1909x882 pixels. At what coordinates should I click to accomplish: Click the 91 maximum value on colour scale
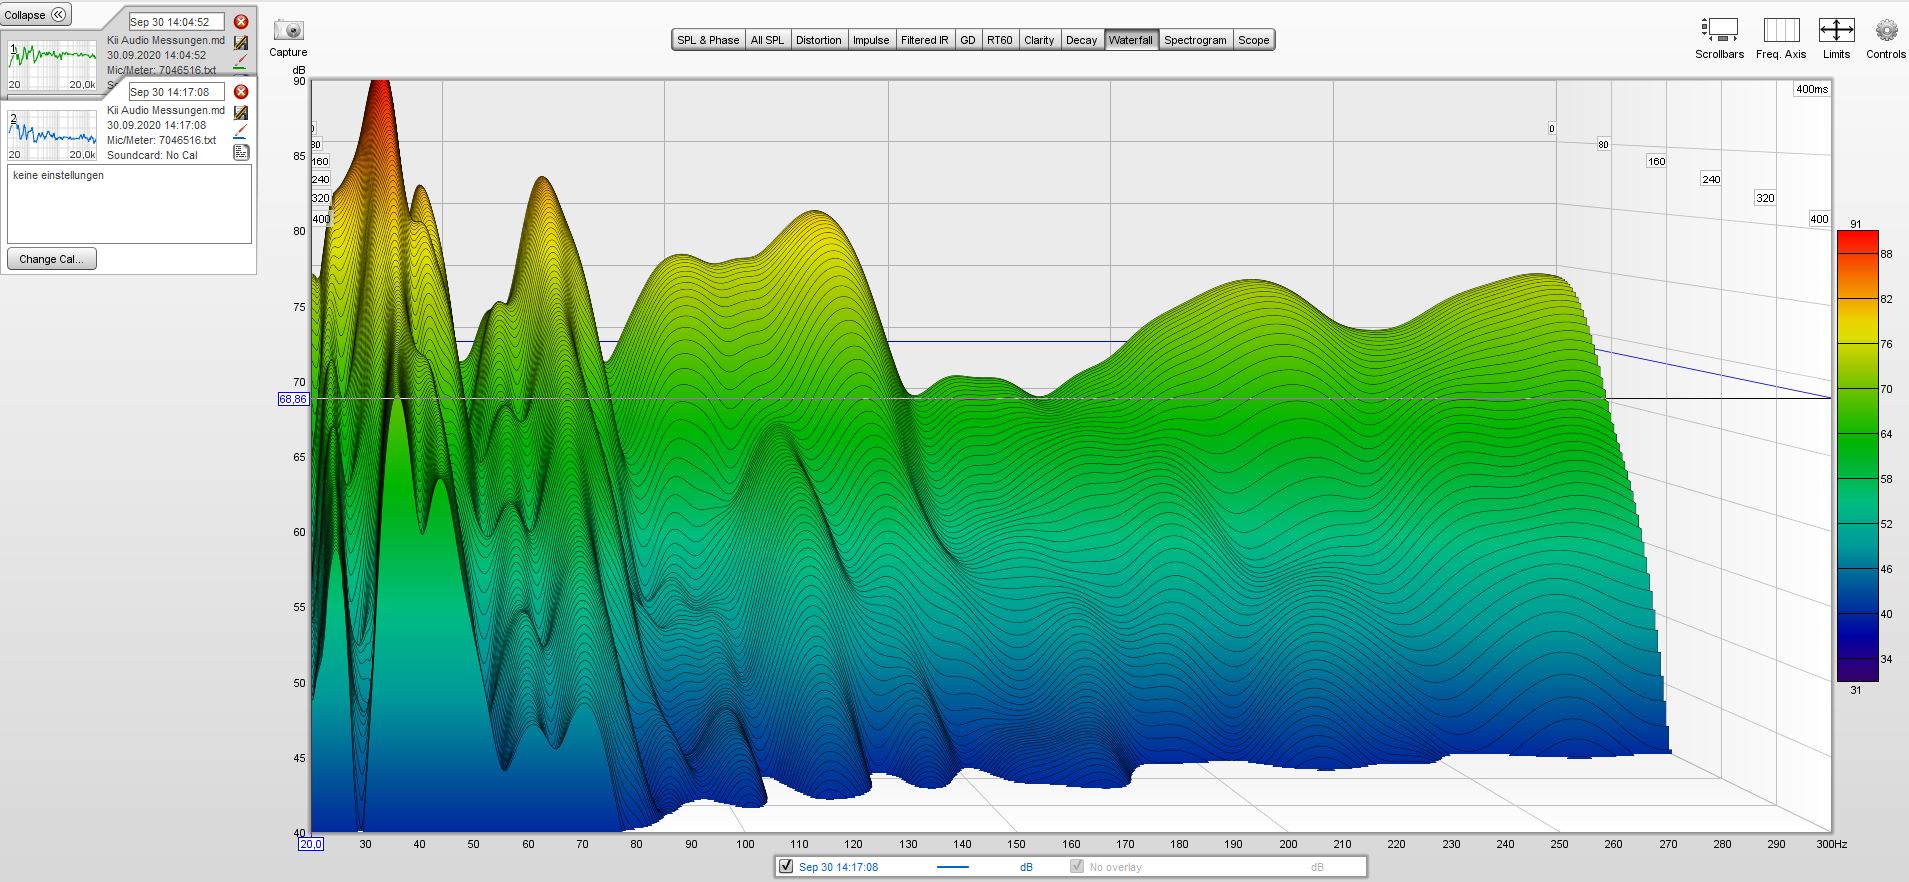click(1856, 224)
